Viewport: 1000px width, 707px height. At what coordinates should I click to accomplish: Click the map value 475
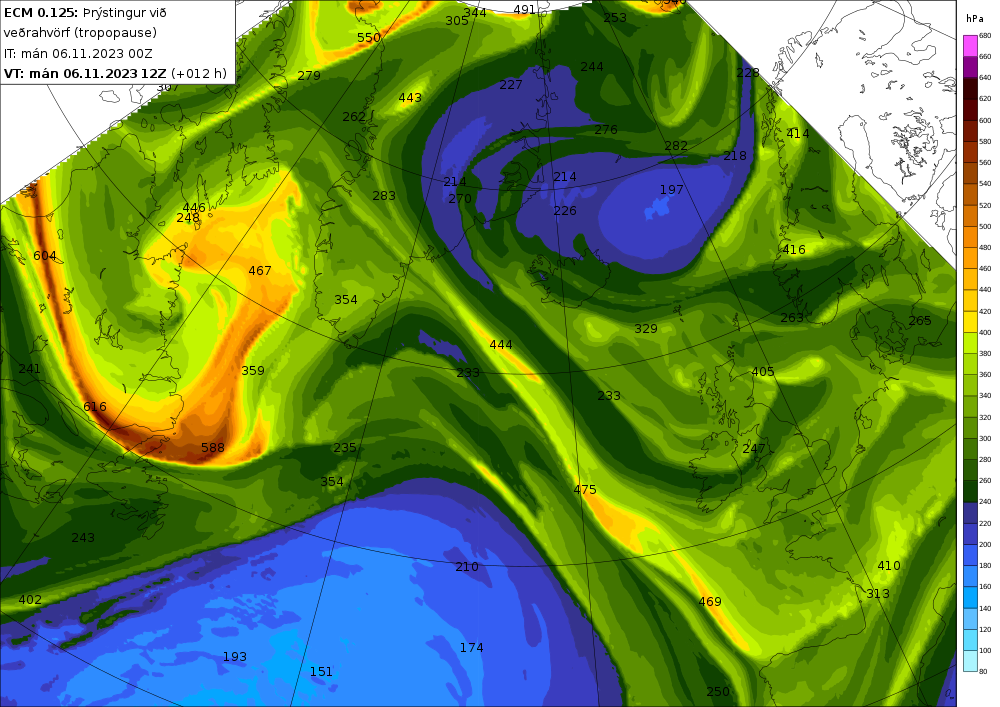(585, 490)
